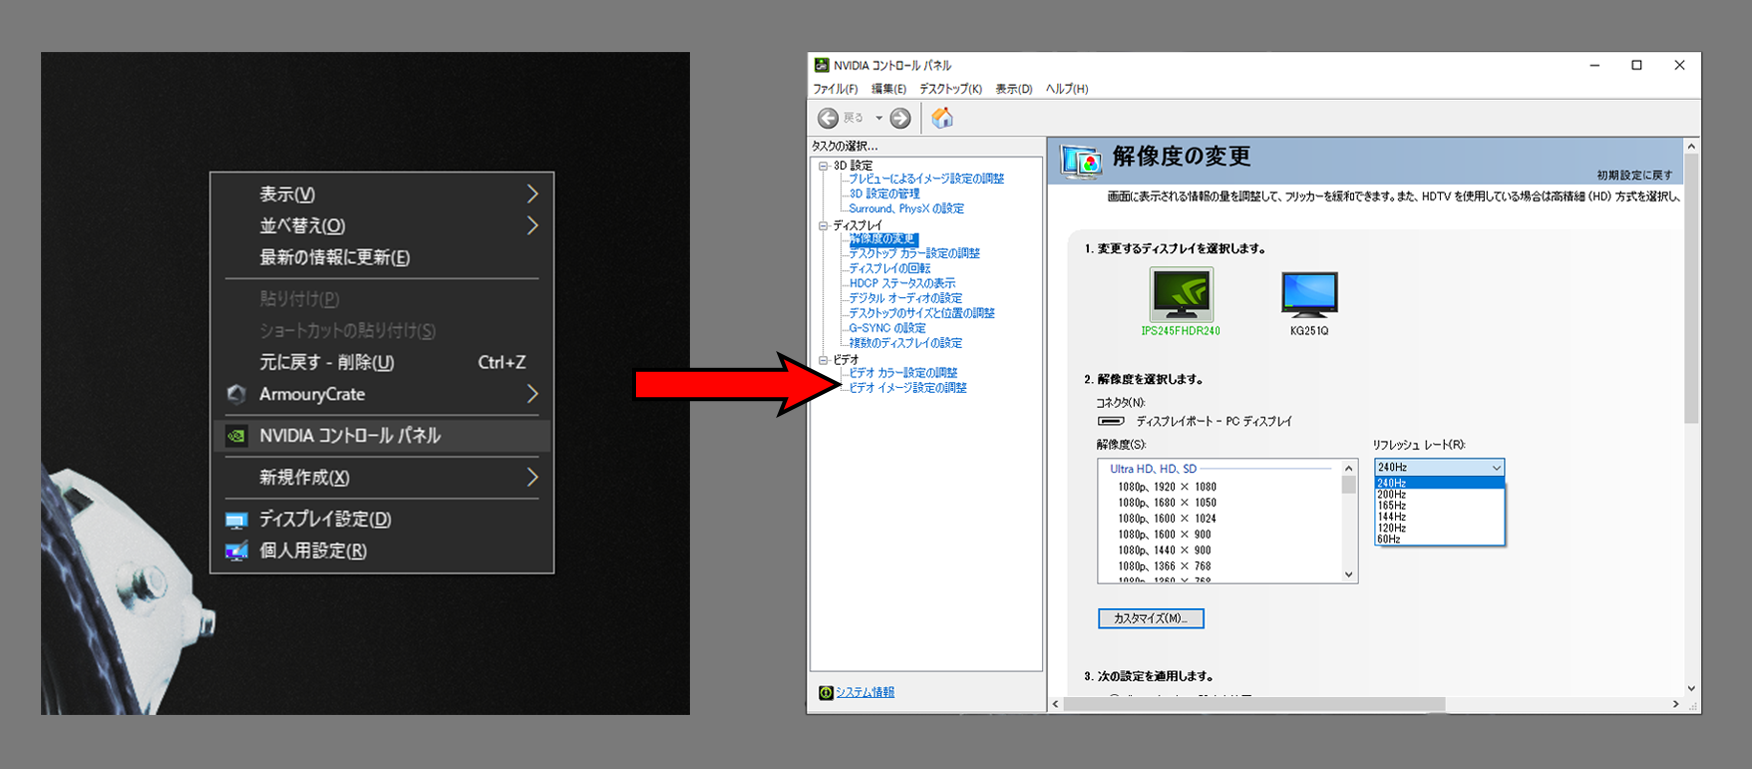The height and width of the screenshot is (769, 1752).
Task: Open HDCP ステータスの表示 page
Action: click(902, 284)
